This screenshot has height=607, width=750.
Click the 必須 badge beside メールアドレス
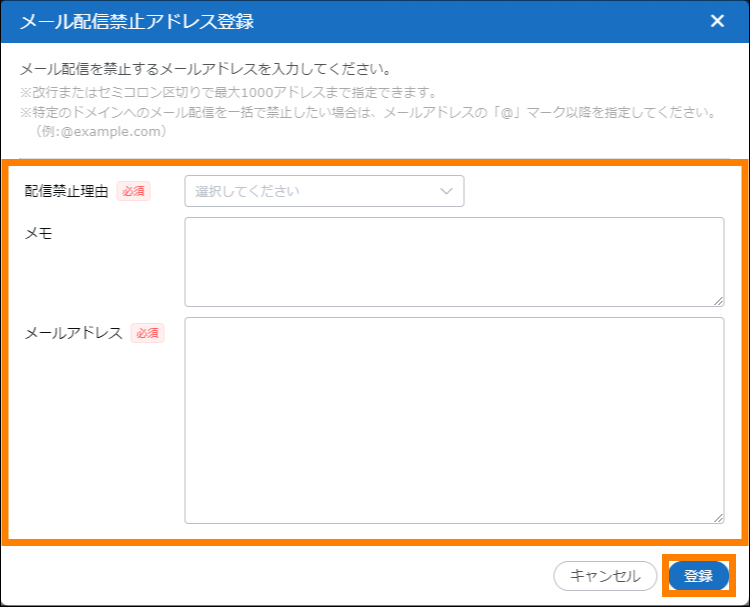click(148, 333)
